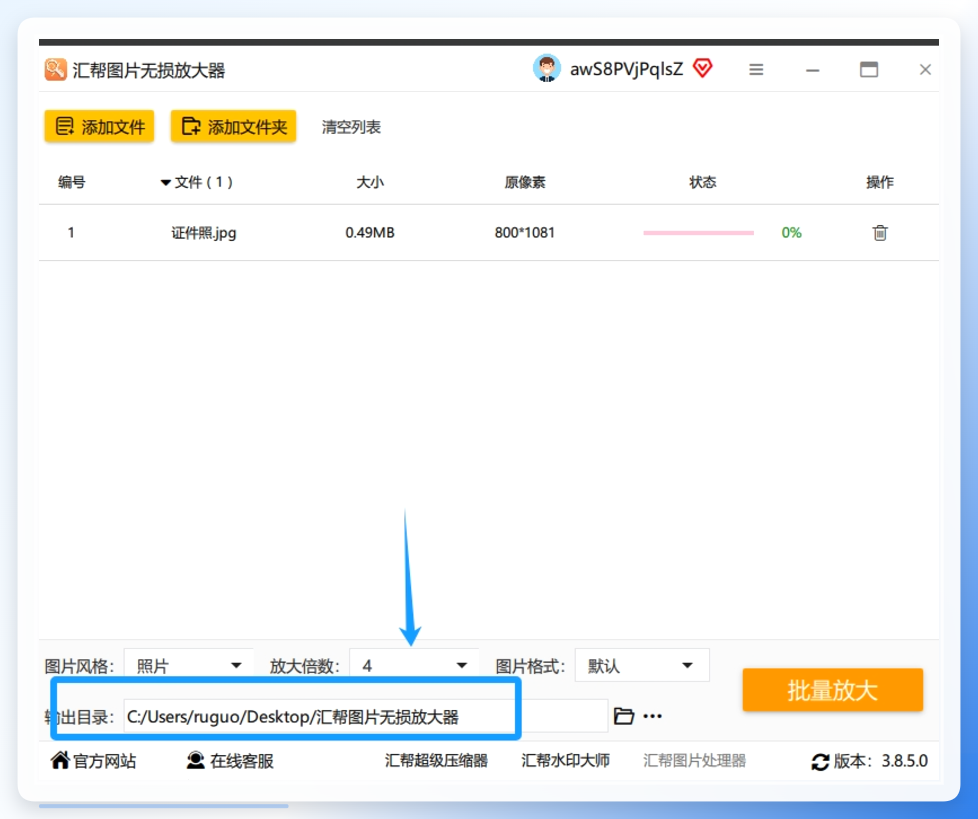Maximize the application window

coord(869,69)
